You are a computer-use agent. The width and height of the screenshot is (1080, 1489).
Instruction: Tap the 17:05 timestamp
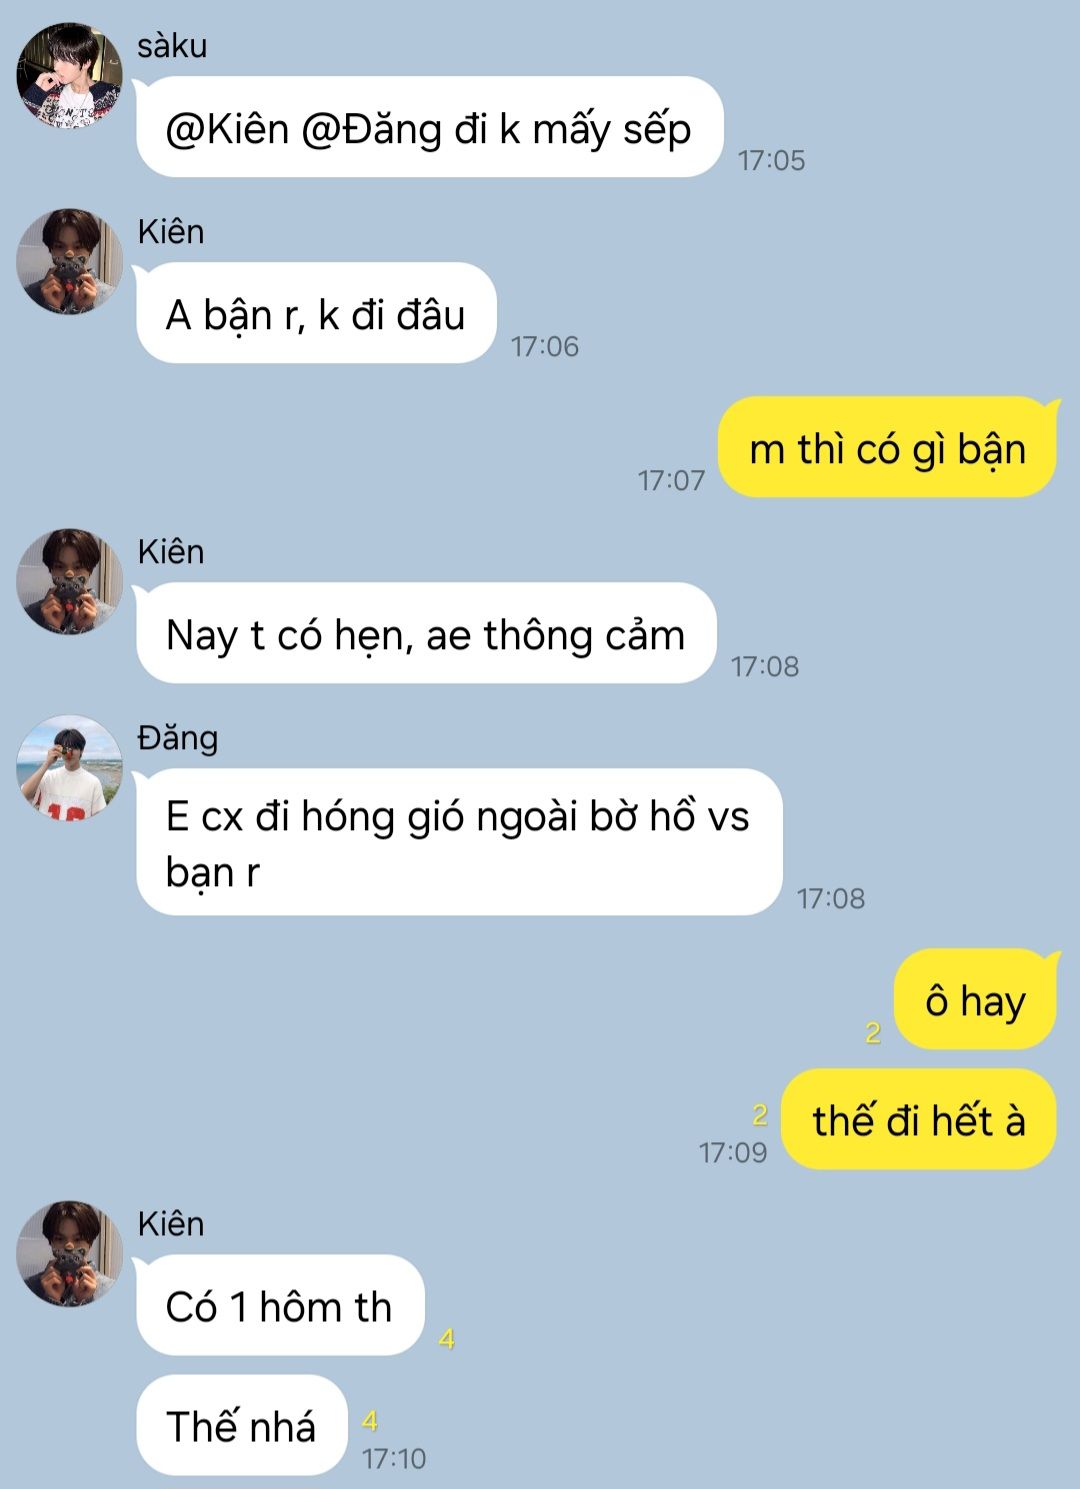point(771,160)
